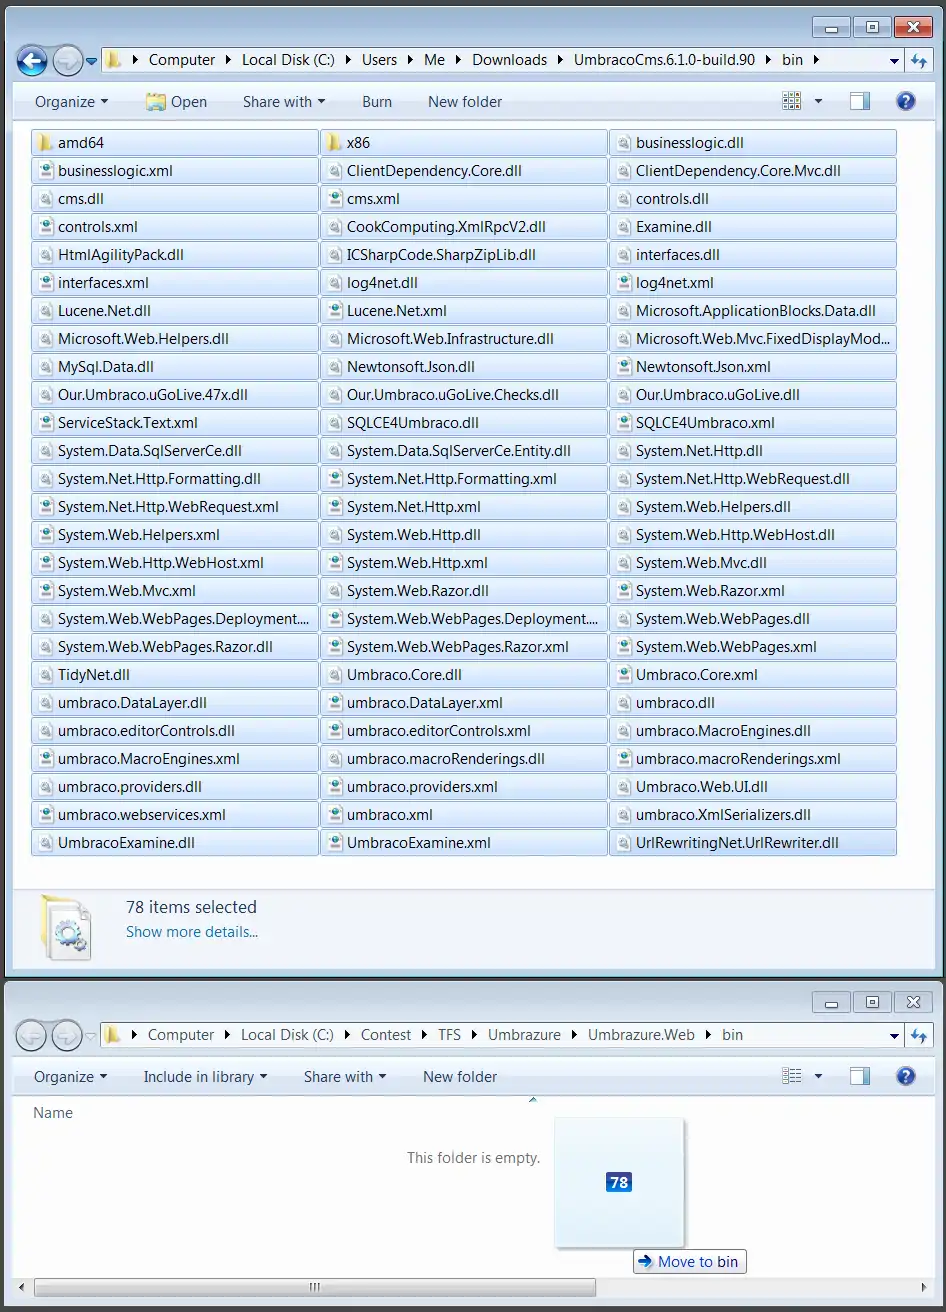The width and height of the screenshot is (946, 1312).
Task: Open the Share with menu in the top window
Action: (284, 101)
